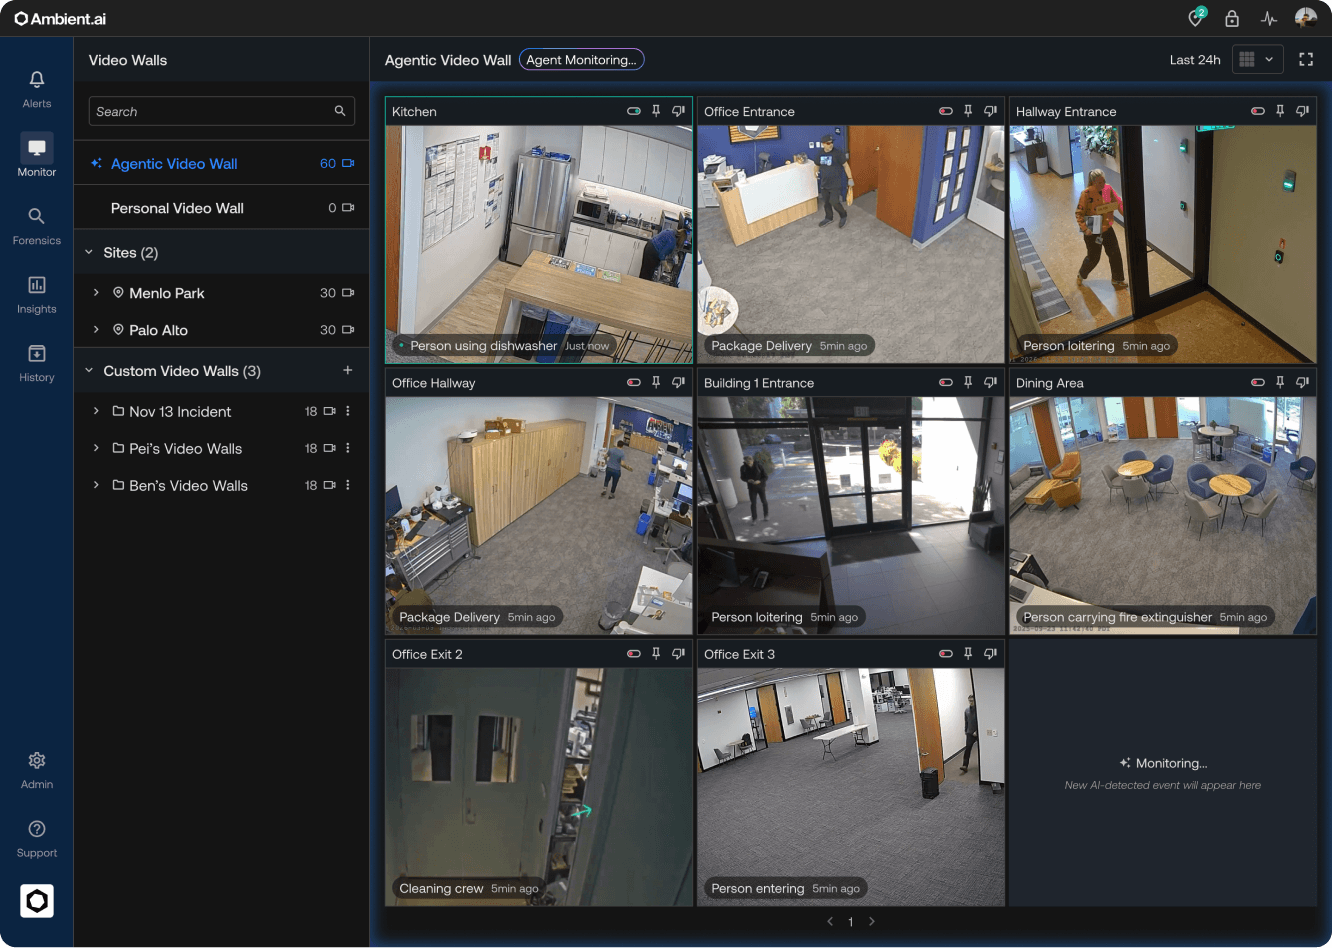The width and height of the screenshot is (1332, 948).
Task: Open the Insights chart icon
Action: [x=37, y=285]
